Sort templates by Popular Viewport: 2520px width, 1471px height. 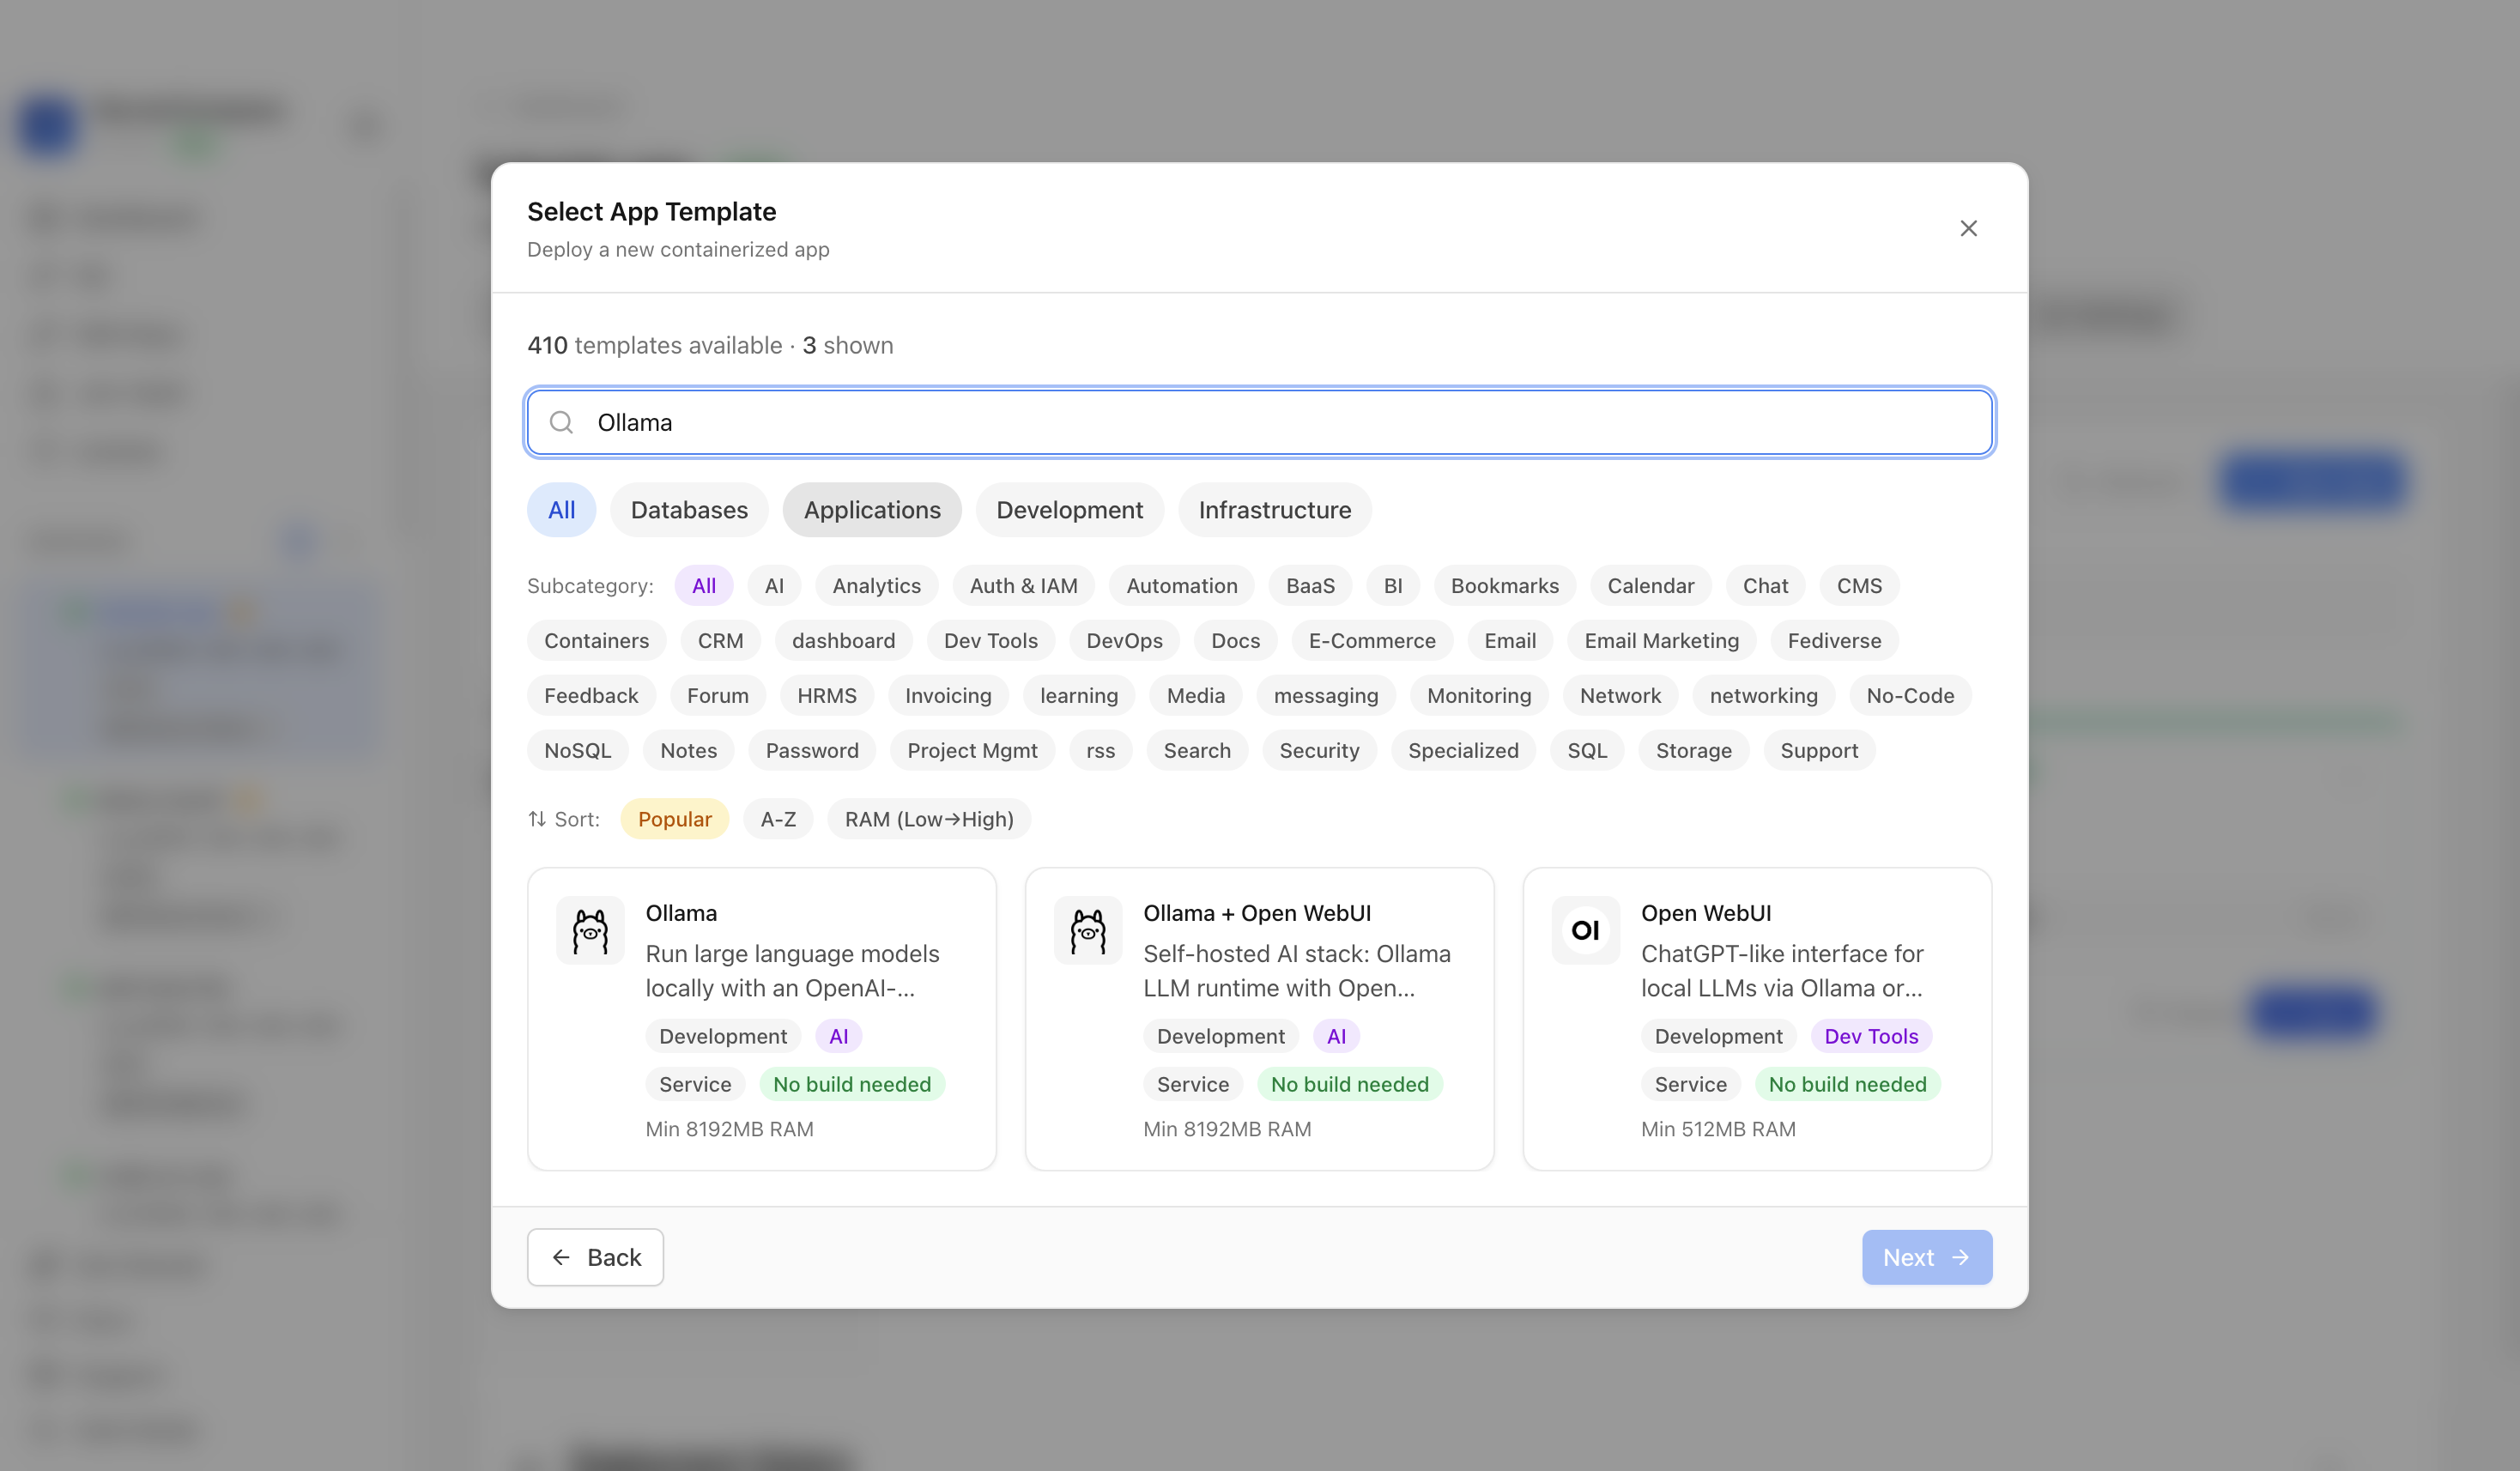[675, 820]
